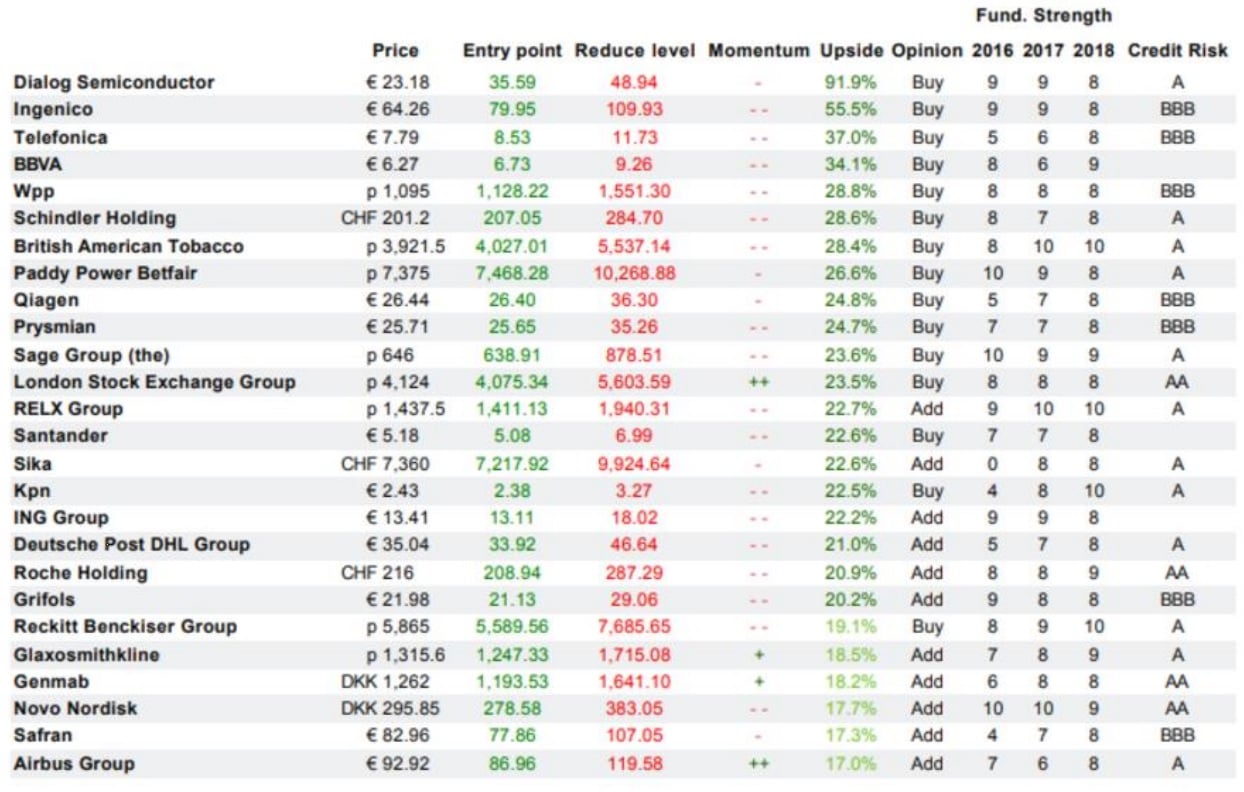1244x792 pixels.
Task: Click the Momentum column header
Action: [758, 51]
